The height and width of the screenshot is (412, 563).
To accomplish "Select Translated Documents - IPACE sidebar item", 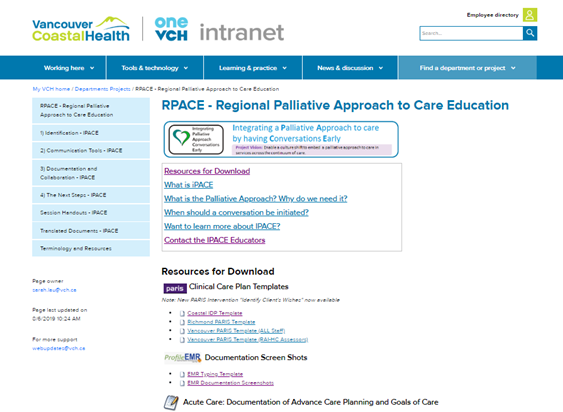I will tap(91, 231).
